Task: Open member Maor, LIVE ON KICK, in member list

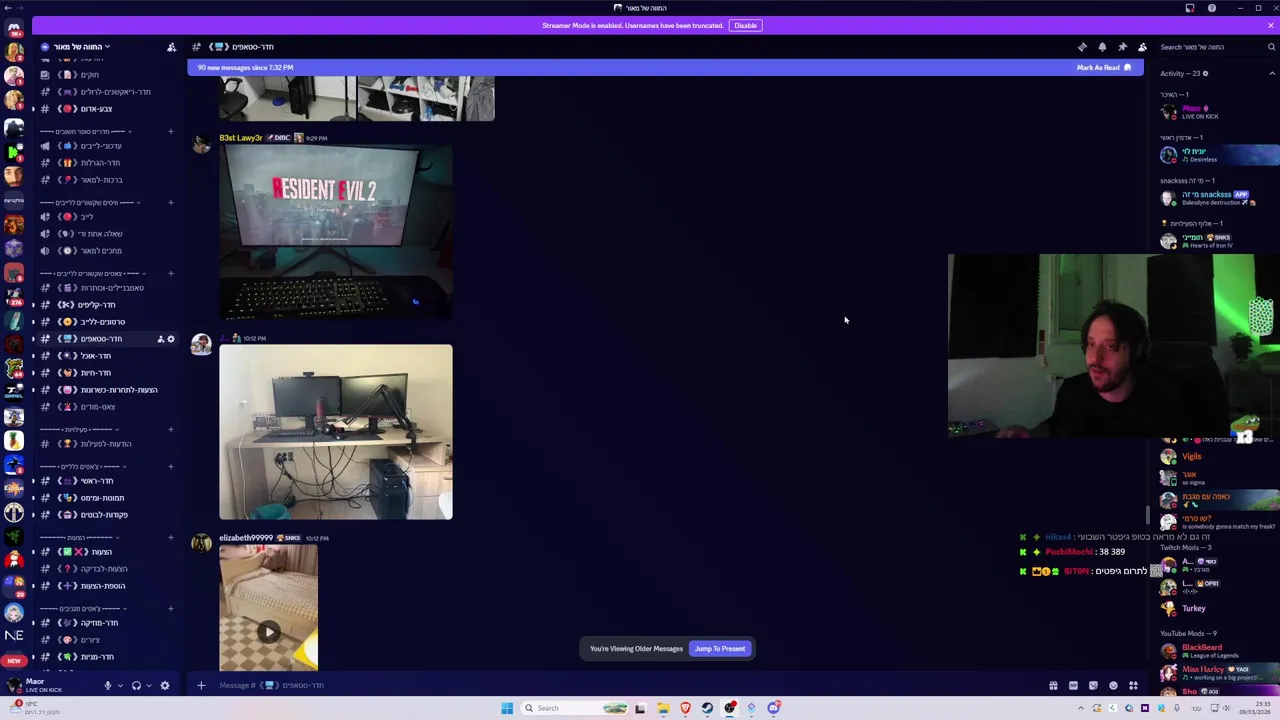Action: [x=1215, y=111]
